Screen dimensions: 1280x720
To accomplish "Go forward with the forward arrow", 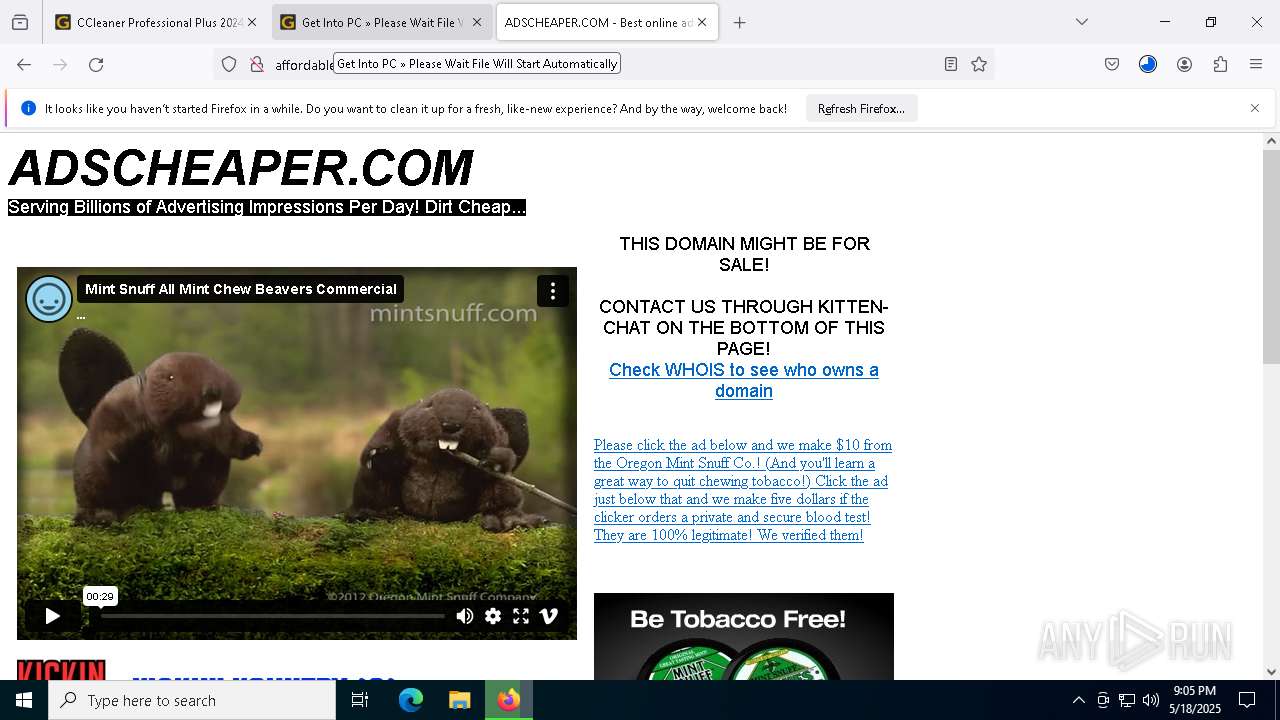I will click(60, 64).
